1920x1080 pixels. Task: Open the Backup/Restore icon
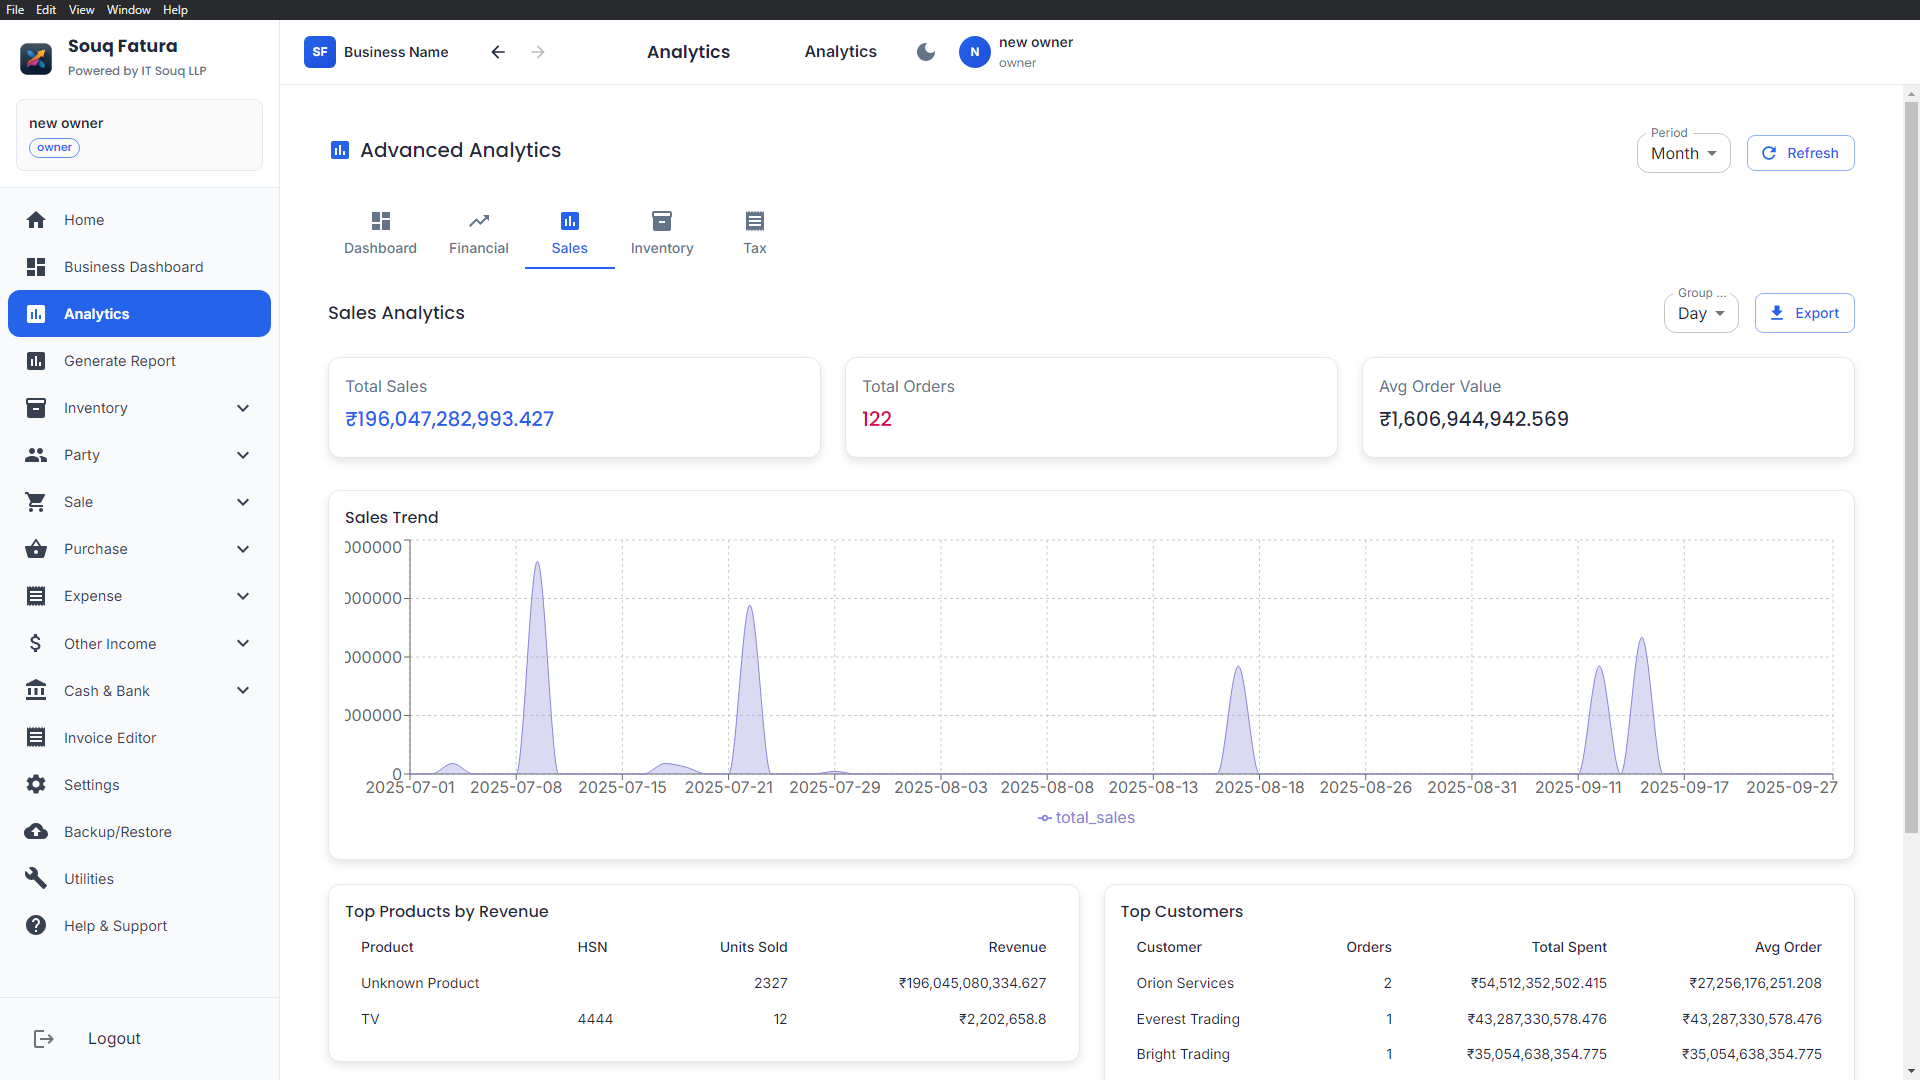coord(36,831)
